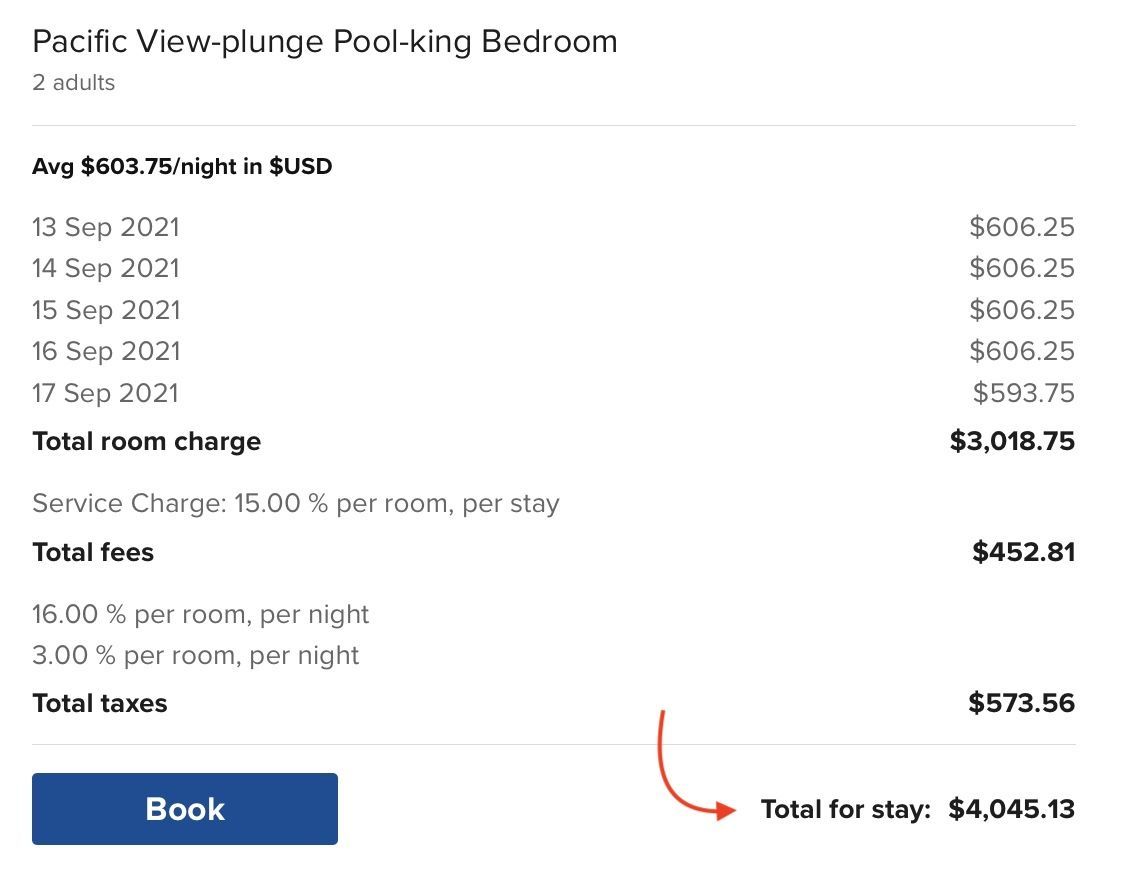This screenshot has height=872, width=1136.
Task: Click the 3.00 % per room tax line
Action: [x=196, y=655]
